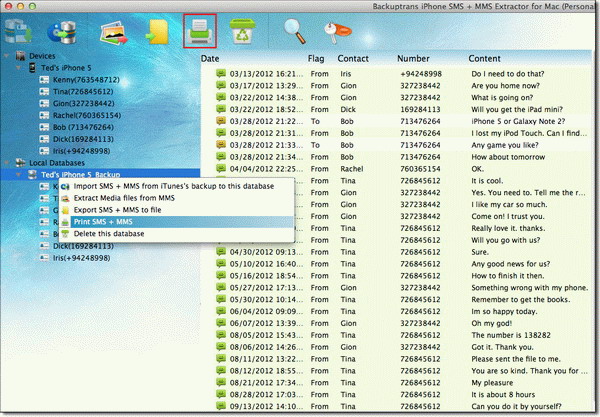600x417 pixels.
Task: Select Bob (713476264) in device tree
Action: (x=83, y=127)
